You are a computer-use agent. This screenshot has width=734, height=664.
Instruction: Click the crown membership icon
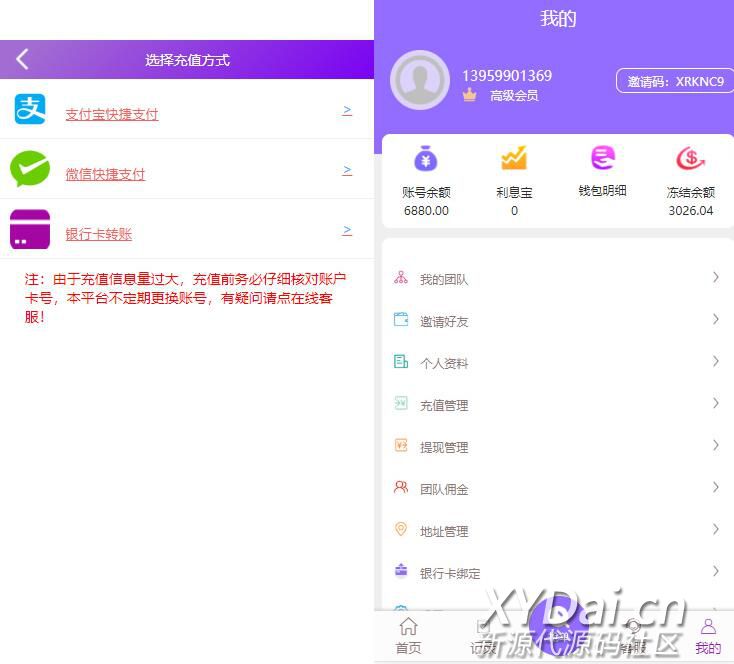click(x=470, y=96)
